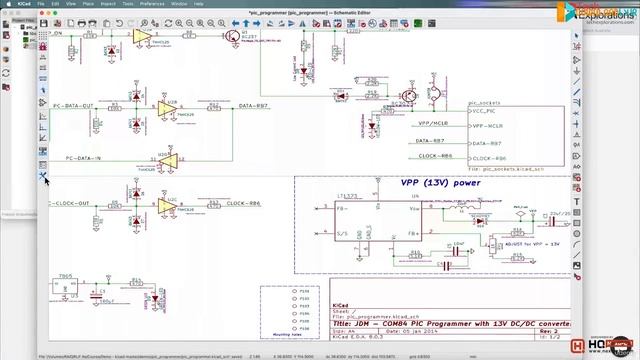Select the Draw Wire tool
Image resolution: width=640 pixels, height=360 pixels.
click(576, 81)
